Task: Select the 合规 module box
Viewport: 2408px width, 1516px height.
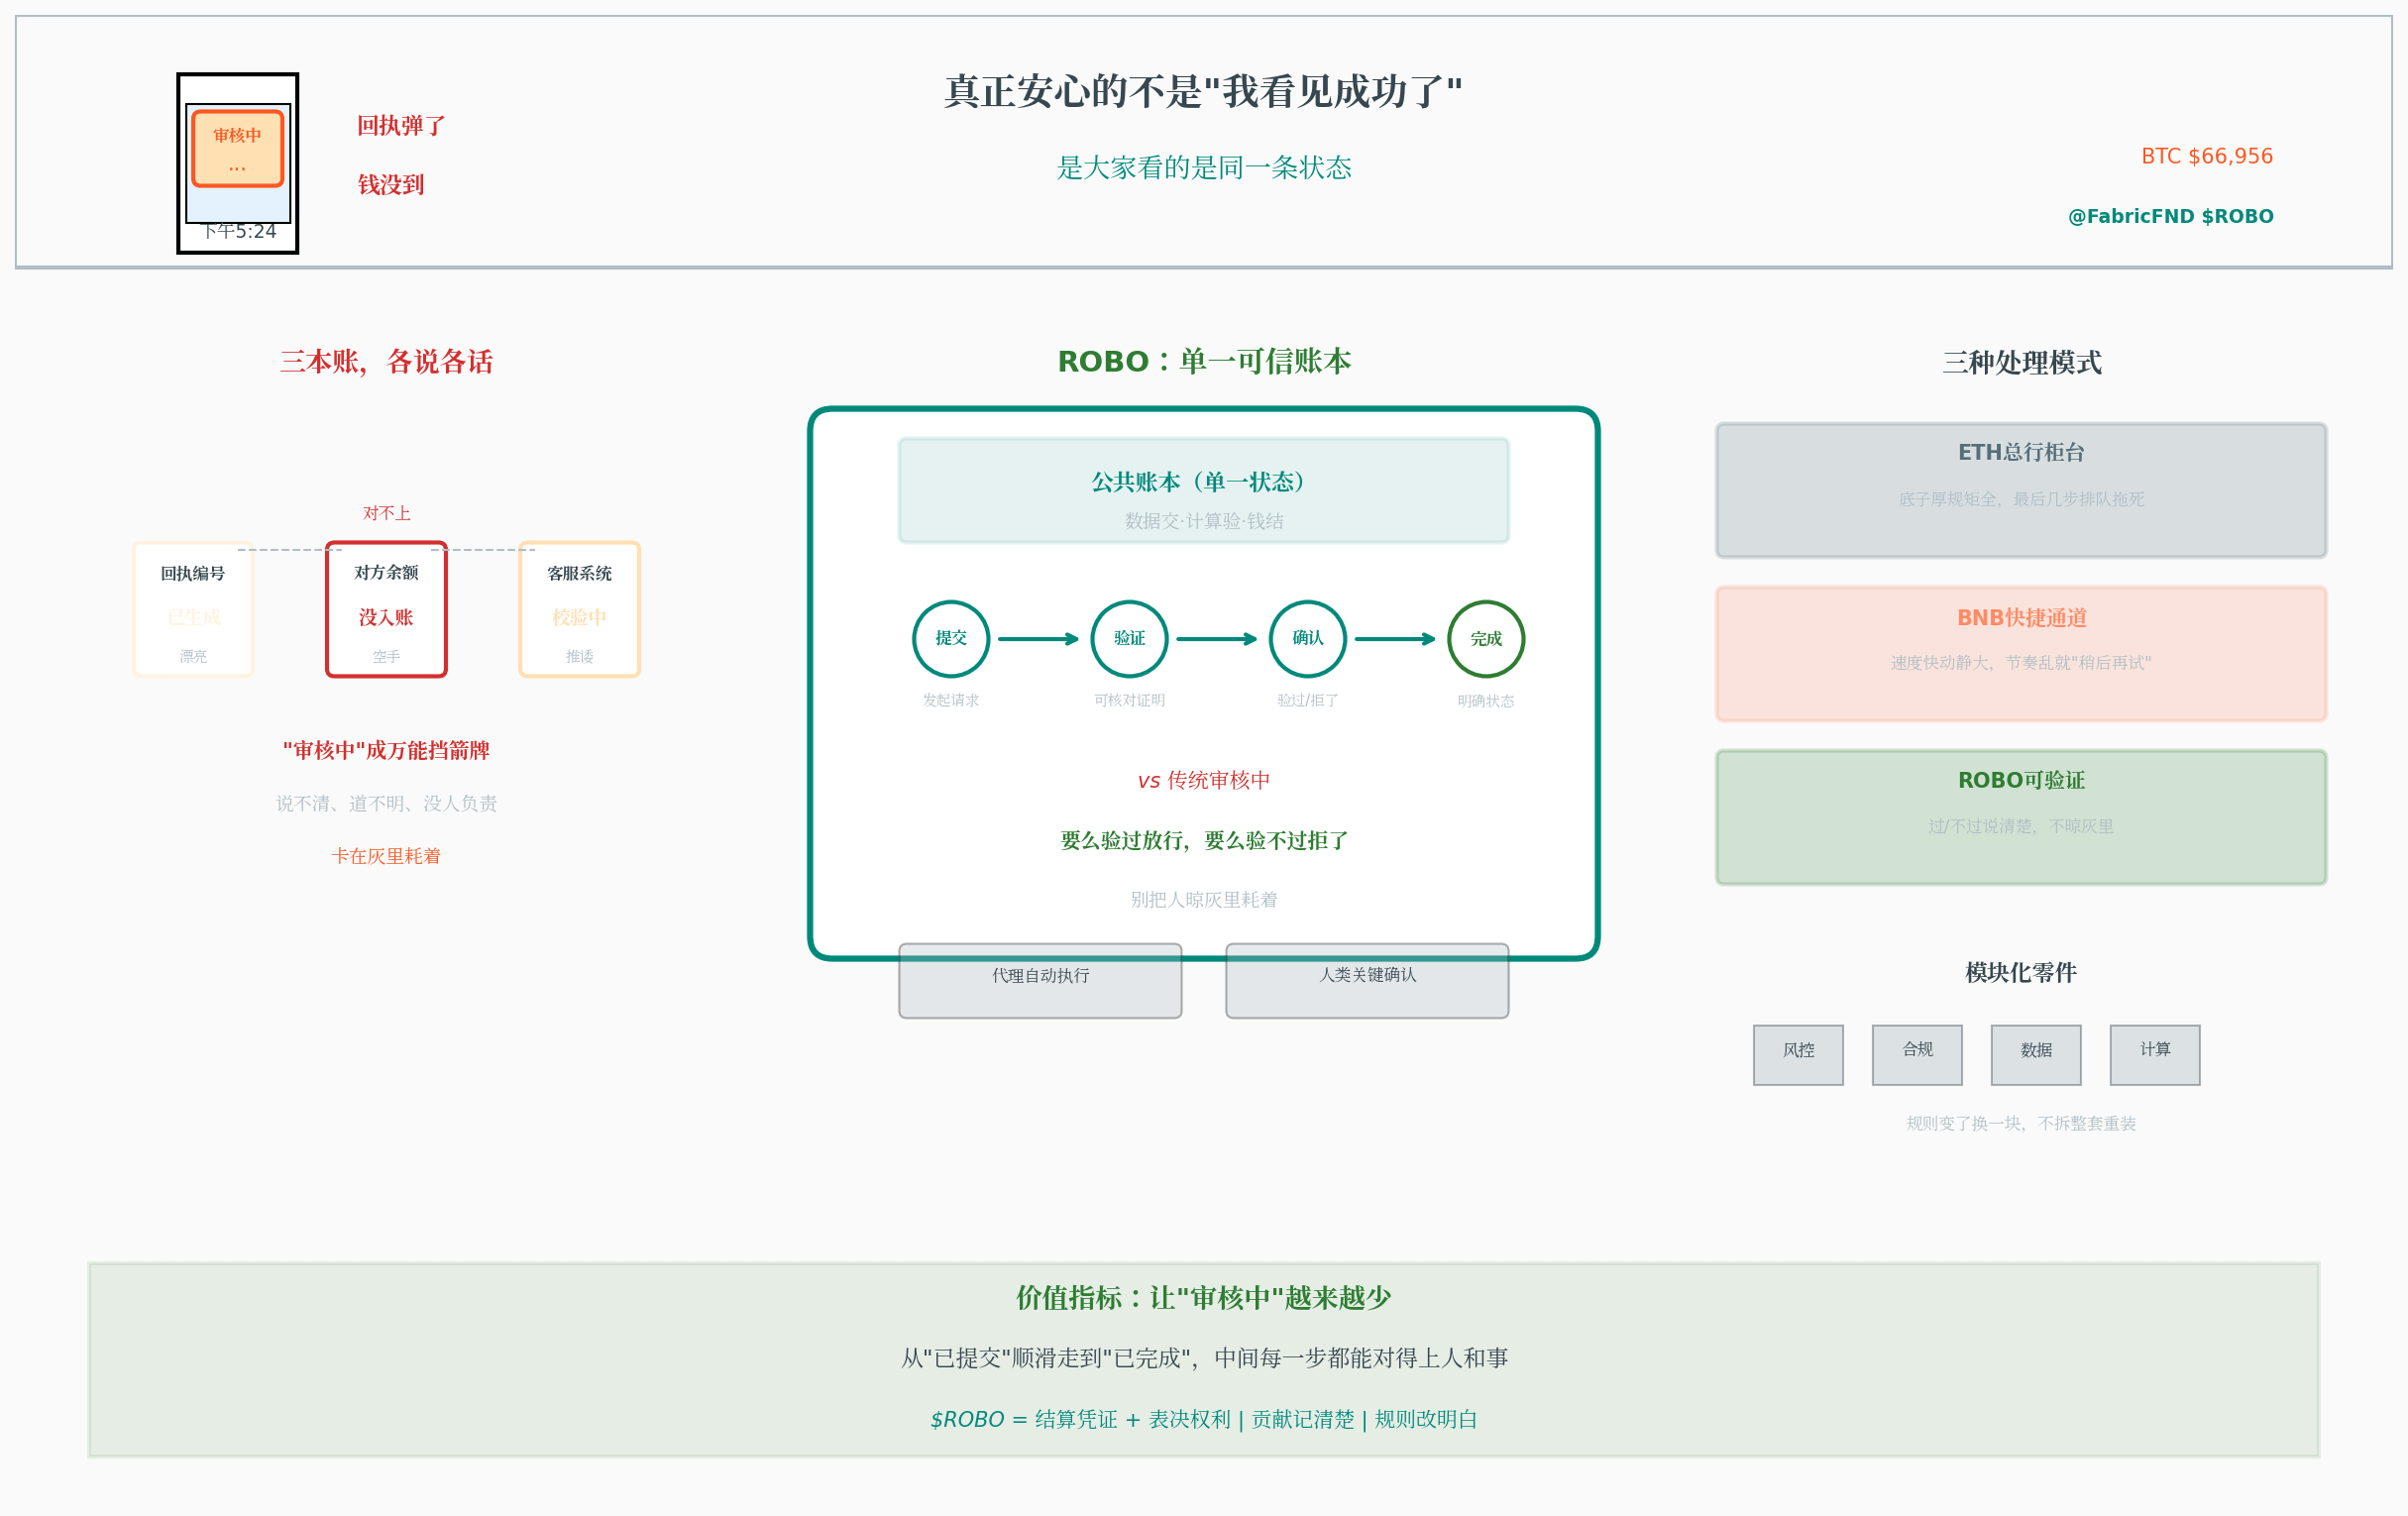Action: click(1917, 1054)
